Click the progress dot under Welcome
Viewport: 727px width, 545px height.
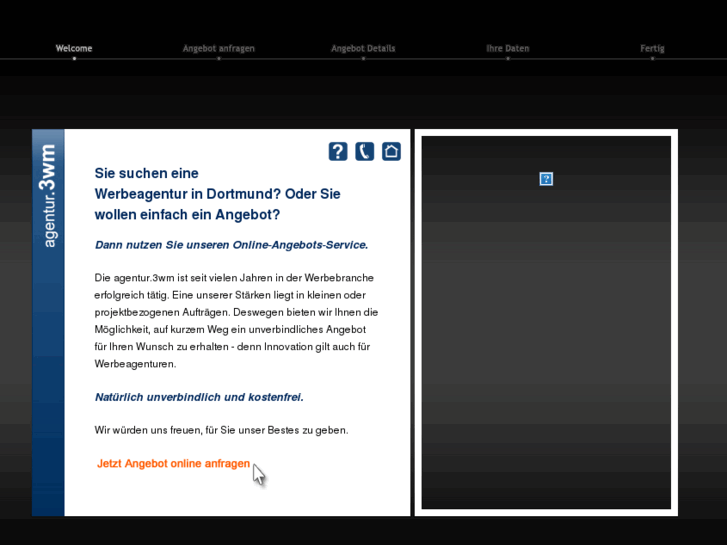(x=74, y=58)
